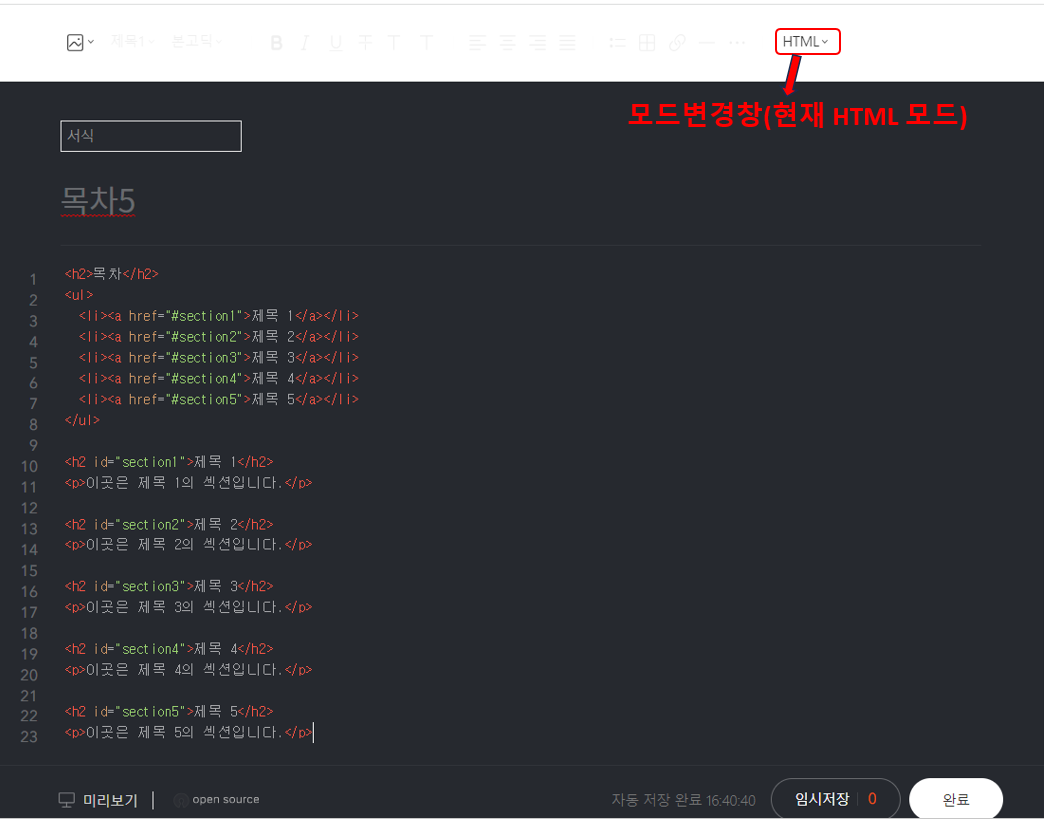Image resolution: width=1044 pixels, height=819 pixels.
Task: Toggle center text alignment
Action: (x=507, y=42)
